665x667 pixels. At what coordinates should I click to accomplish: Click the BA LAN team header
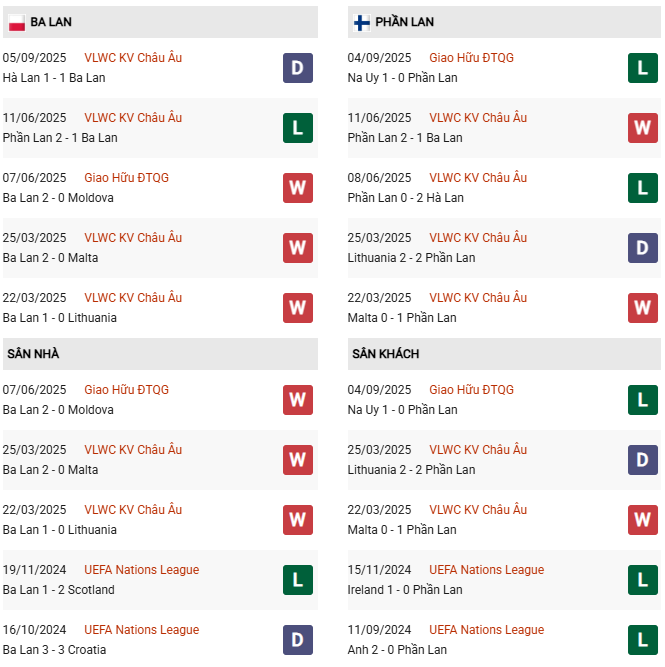[160, 22]
